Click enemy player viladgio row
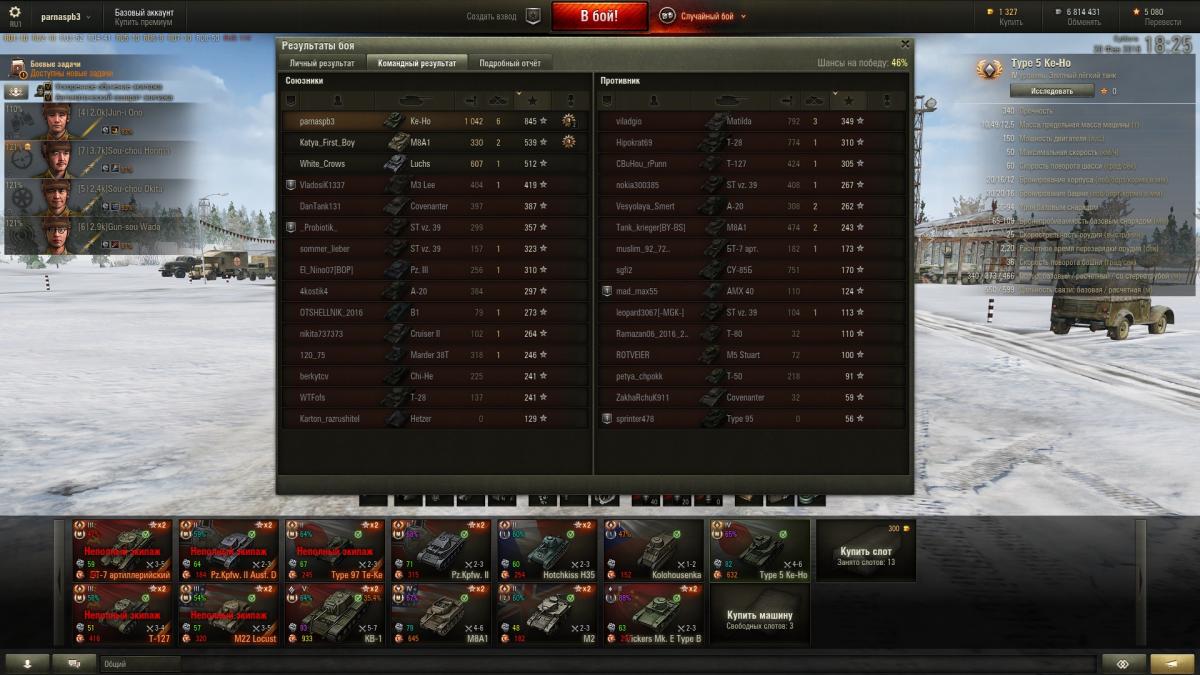The height and width of the screenshot is (675, 1200). (x=752, y=121)
